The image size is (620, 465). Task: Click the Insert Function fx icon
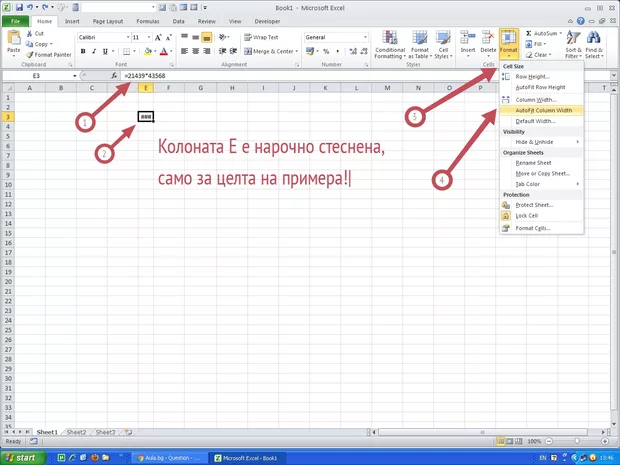[x=114, y=76]
